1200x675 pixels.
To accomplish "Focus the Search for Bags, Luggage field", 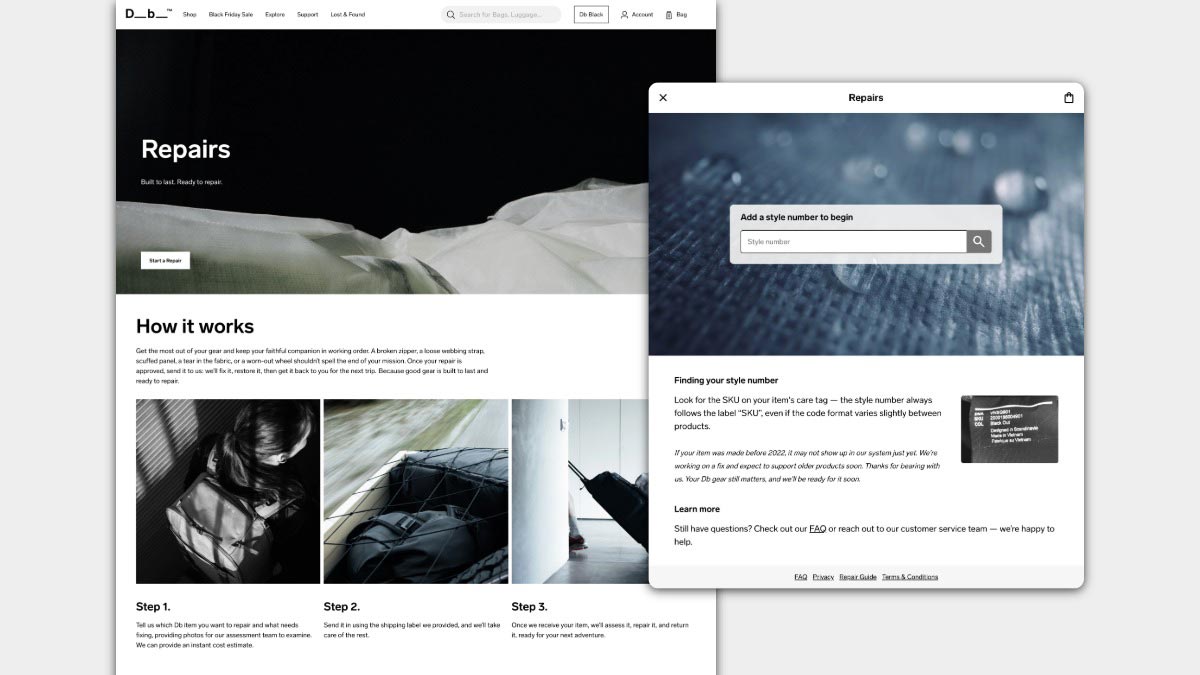I will (x=505, y=15).
